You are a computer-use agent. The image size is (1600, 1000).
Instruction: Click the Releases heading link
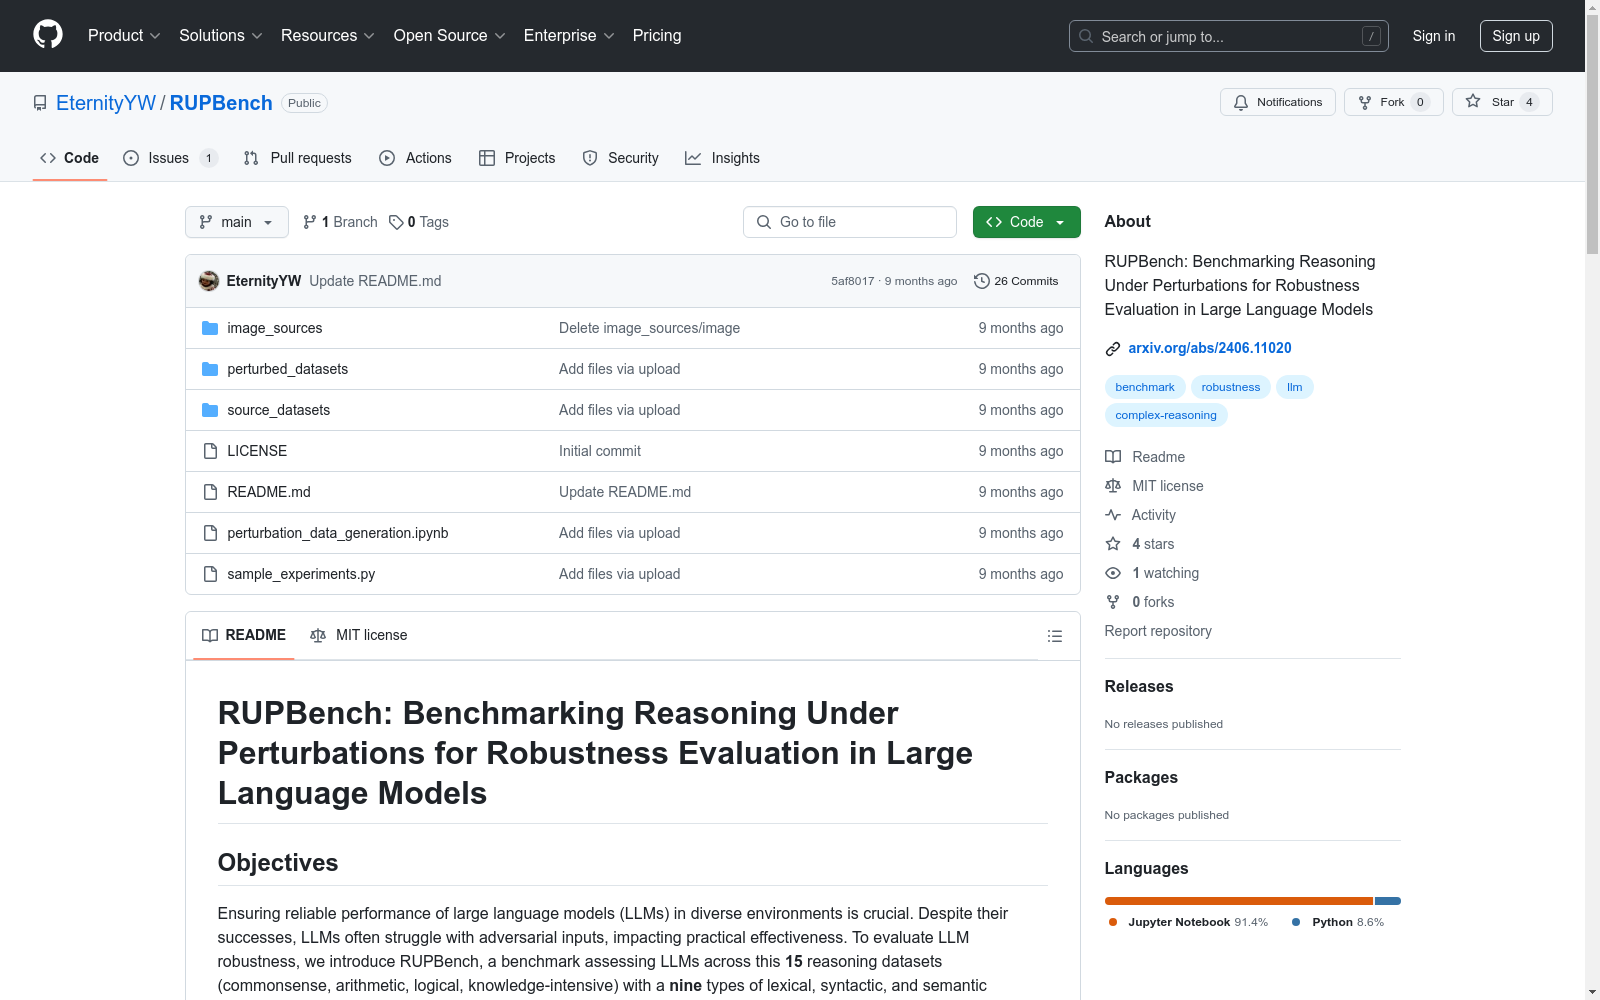pos(1139,686)
